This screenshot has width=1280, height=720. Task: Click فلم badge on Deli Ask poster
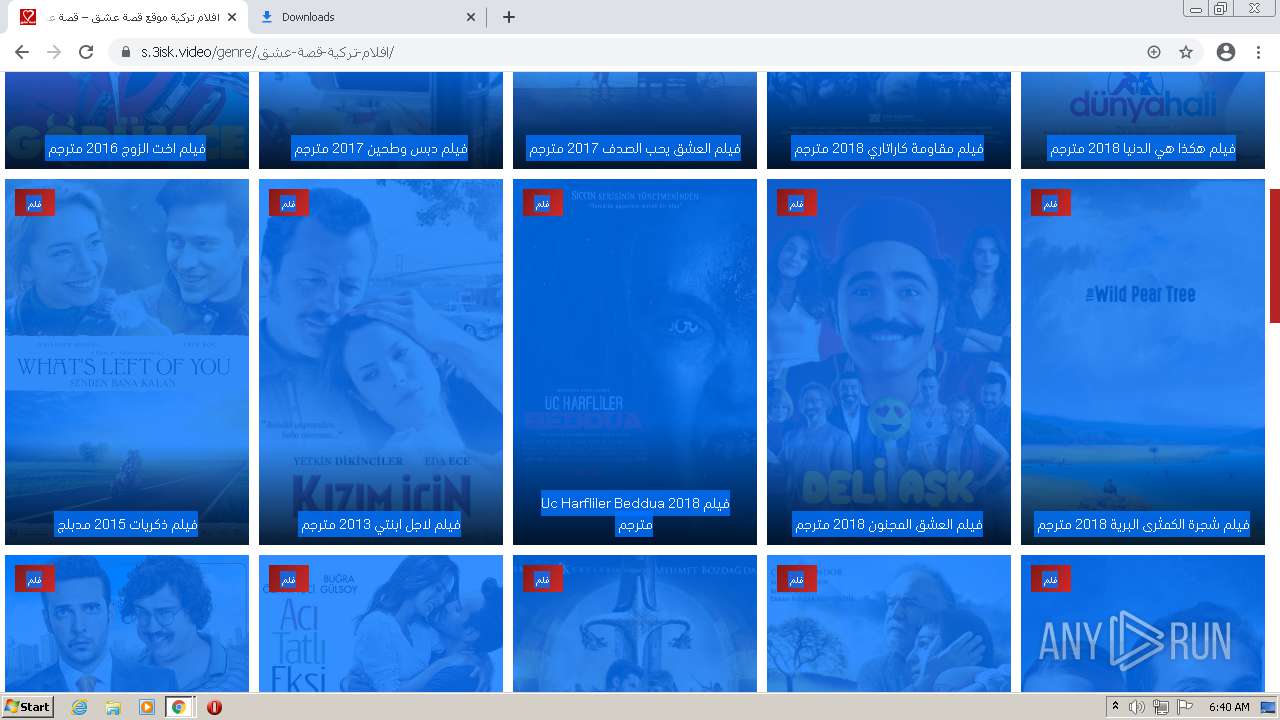point(796,203)
